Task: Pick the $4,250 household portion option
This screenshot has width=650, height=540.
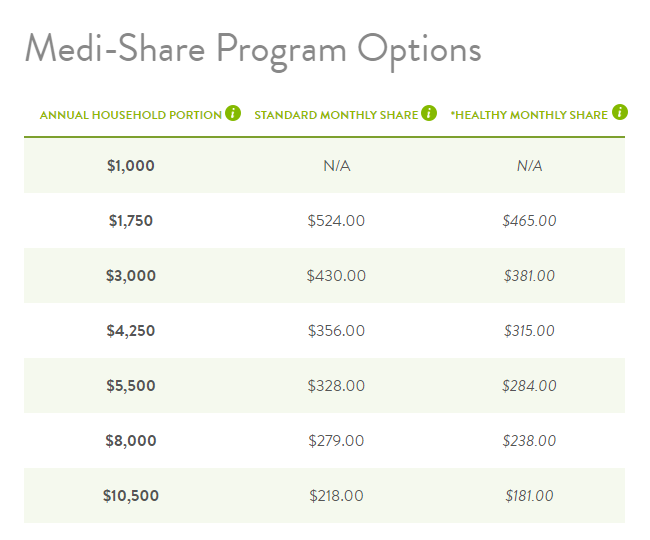Action: click(x=131, y=331)
